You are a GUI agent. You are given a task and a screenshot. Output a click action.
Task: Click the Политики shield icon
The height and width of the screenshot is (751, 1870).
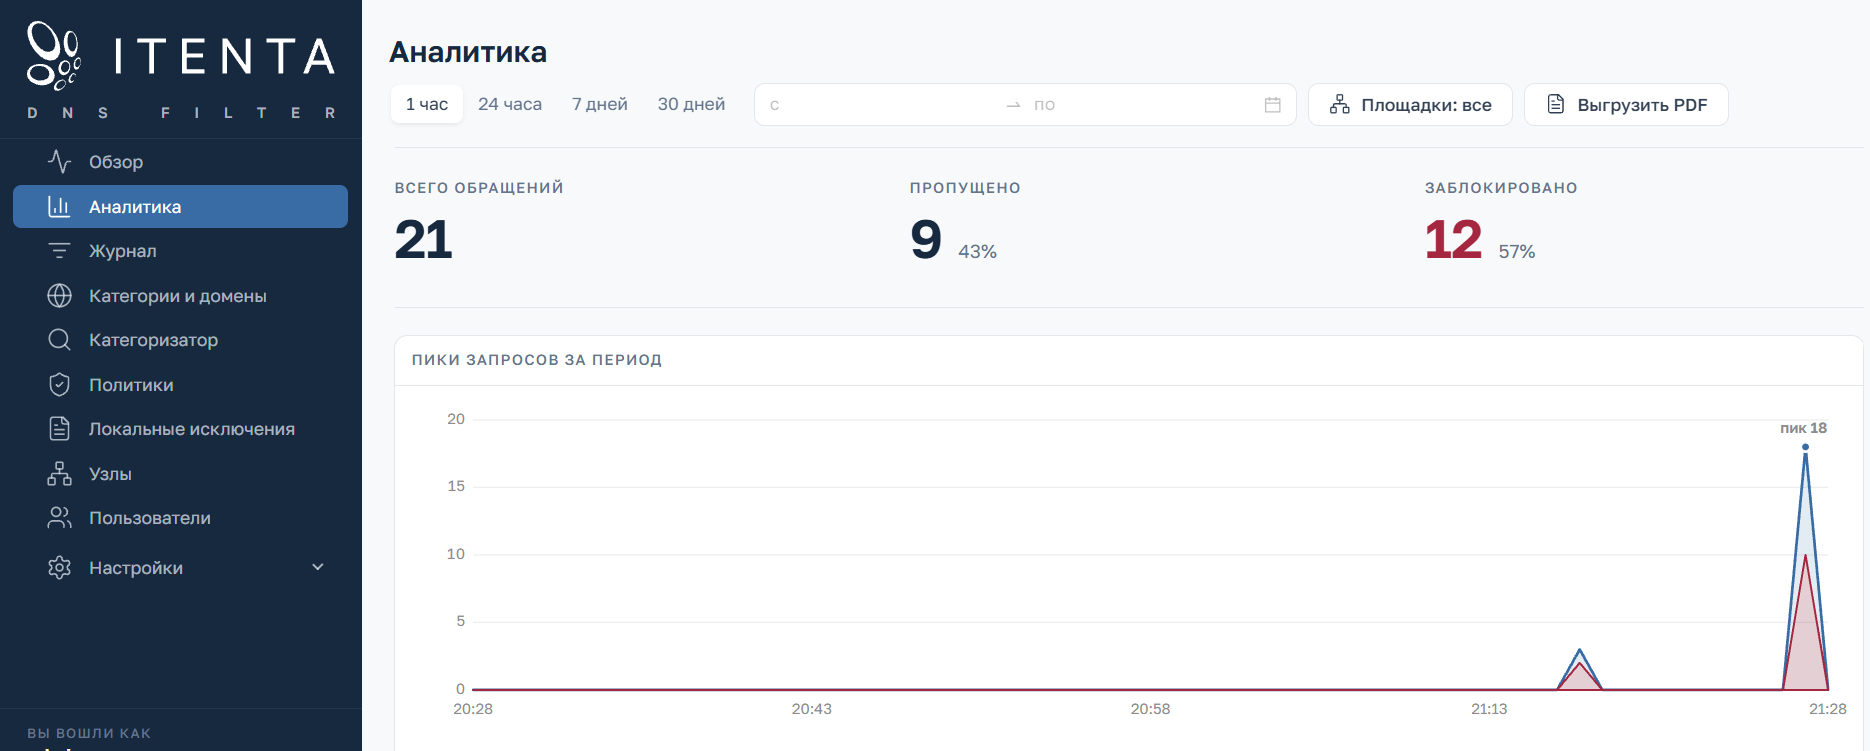[x=60, y=384]
